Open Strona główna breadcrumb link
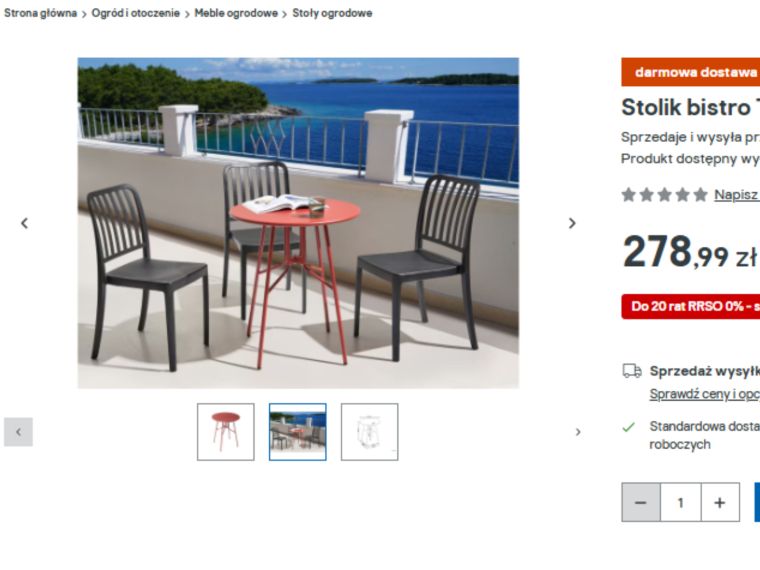 (x=41, y=13)
